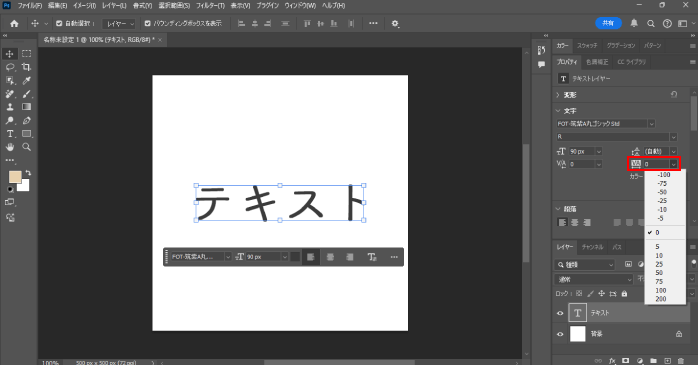The height and width of the screenshot is (365, 698).
Task: Select the Zoom tool
Action: coord(27,147)
